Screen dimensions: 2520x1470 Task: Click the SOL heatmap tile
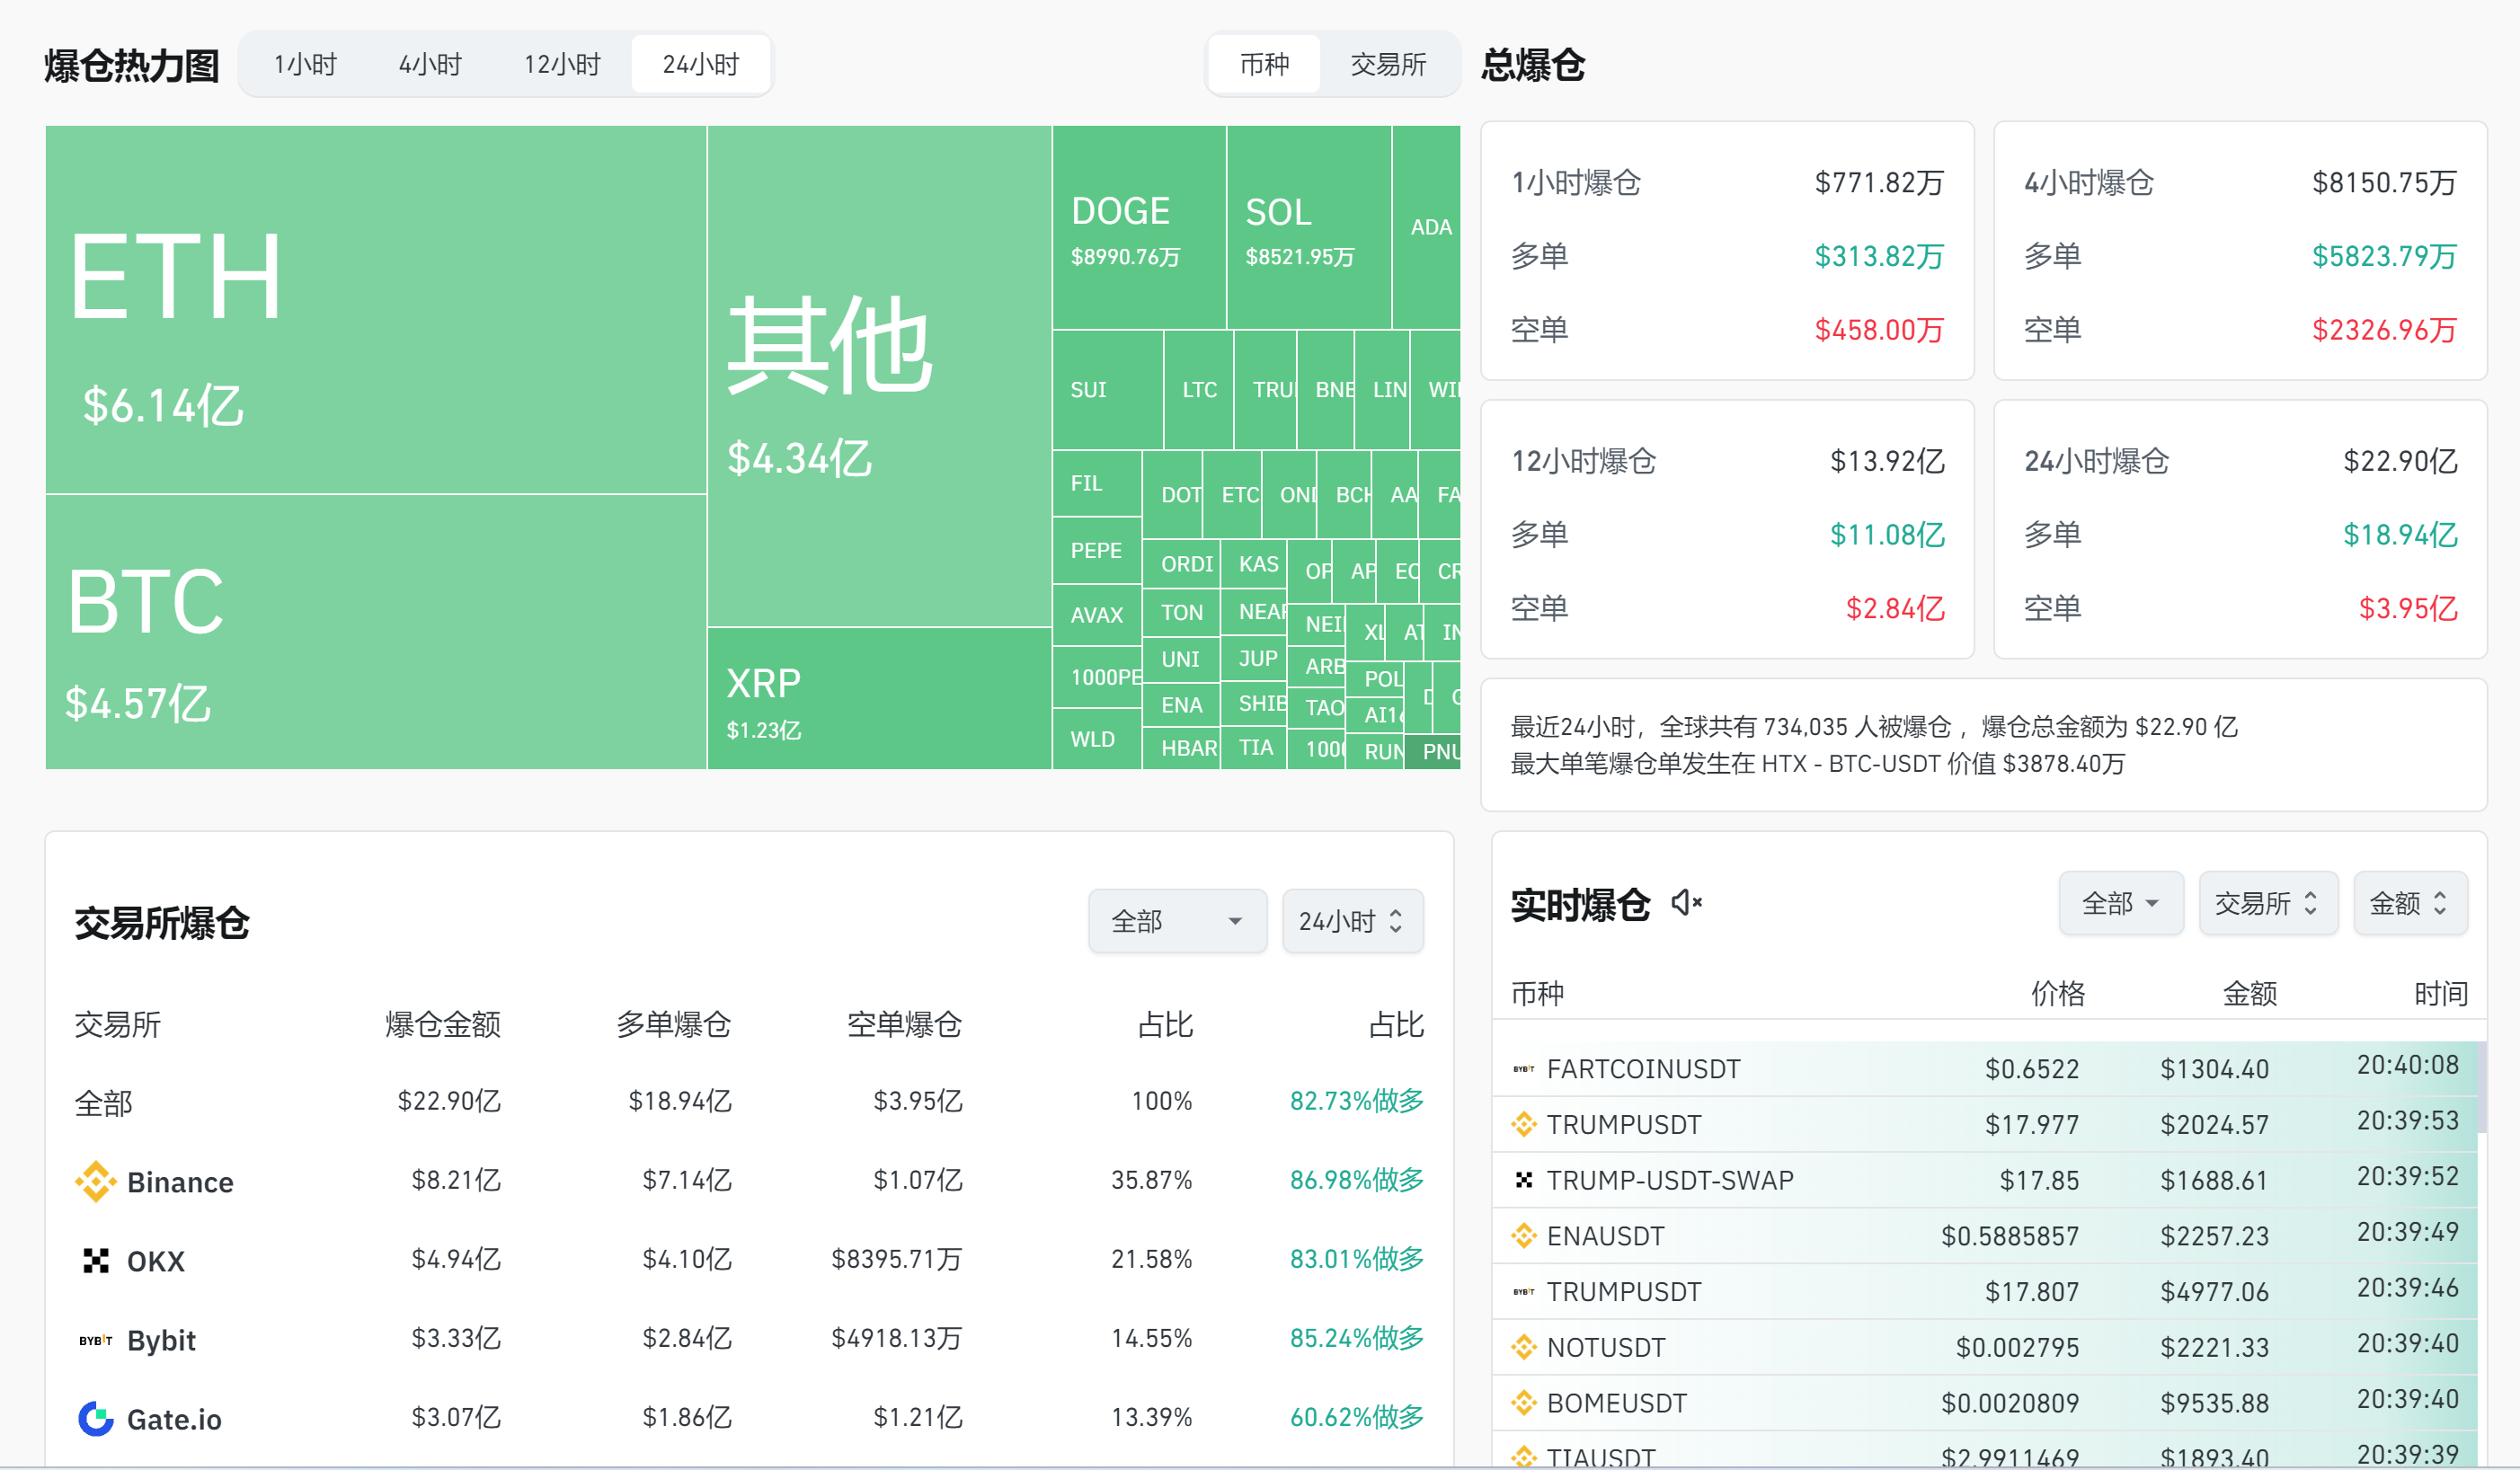click(1308, 227)
